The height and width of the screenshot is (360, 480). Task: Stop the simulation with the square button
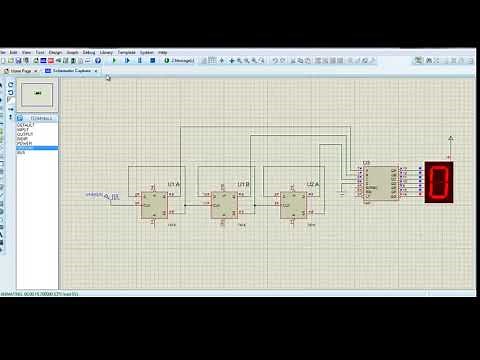pyautogui.click(x=153, y=60)
